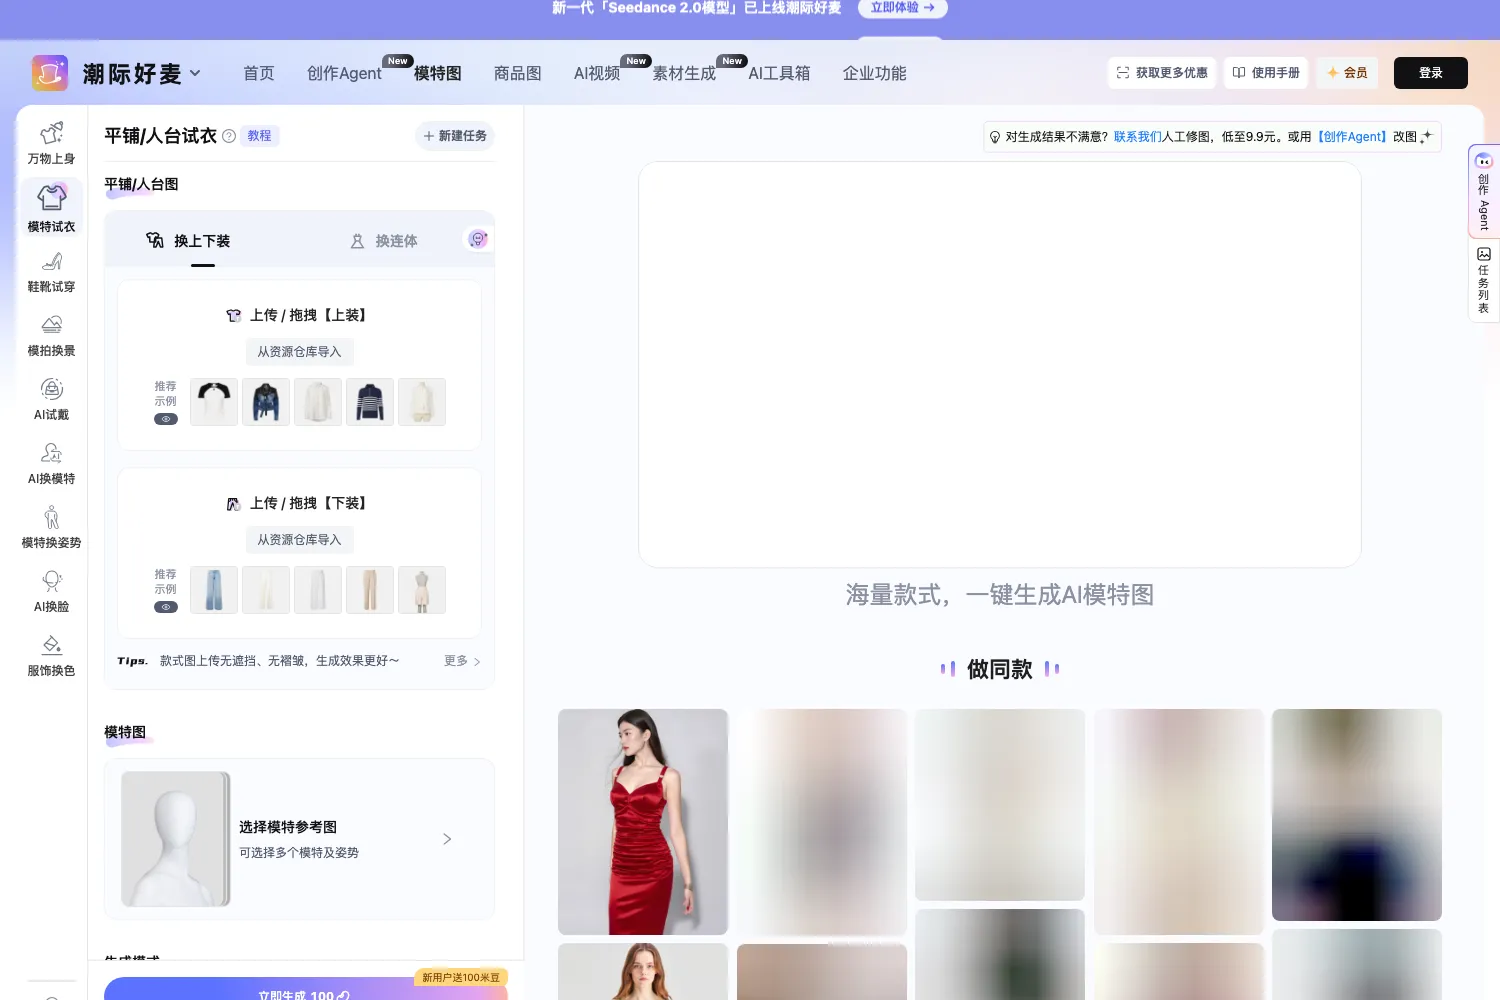Click 从资源仓库导入 under 下装
The height and width of the screenshot is (1000, 1500).
pos(299,540)
